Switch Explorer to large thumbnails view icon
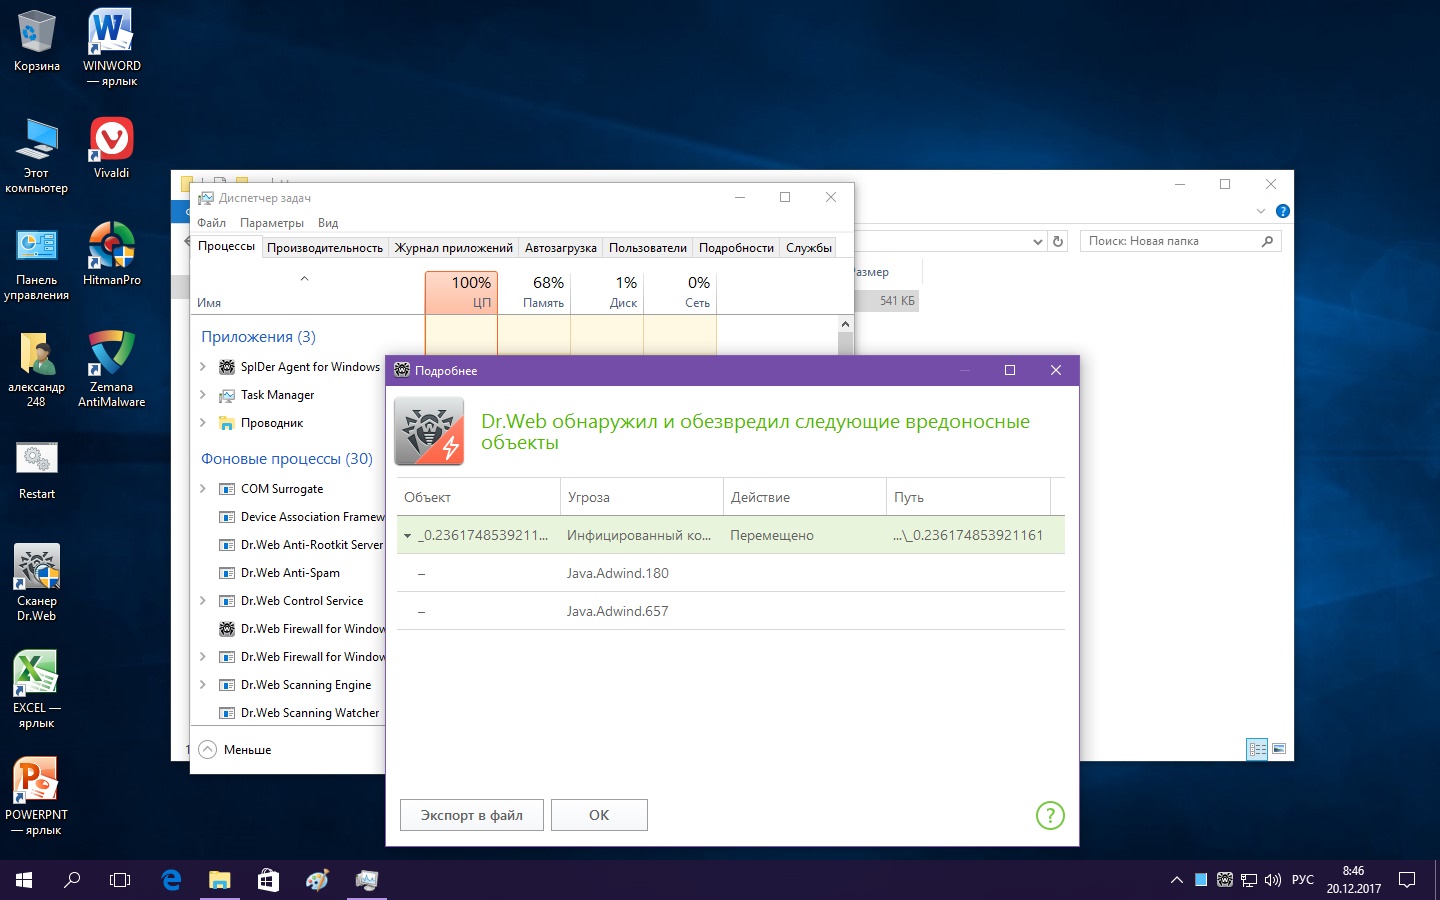Image resolution: width=1440 pixels, height=900 pixels. tap(1279, 748)
